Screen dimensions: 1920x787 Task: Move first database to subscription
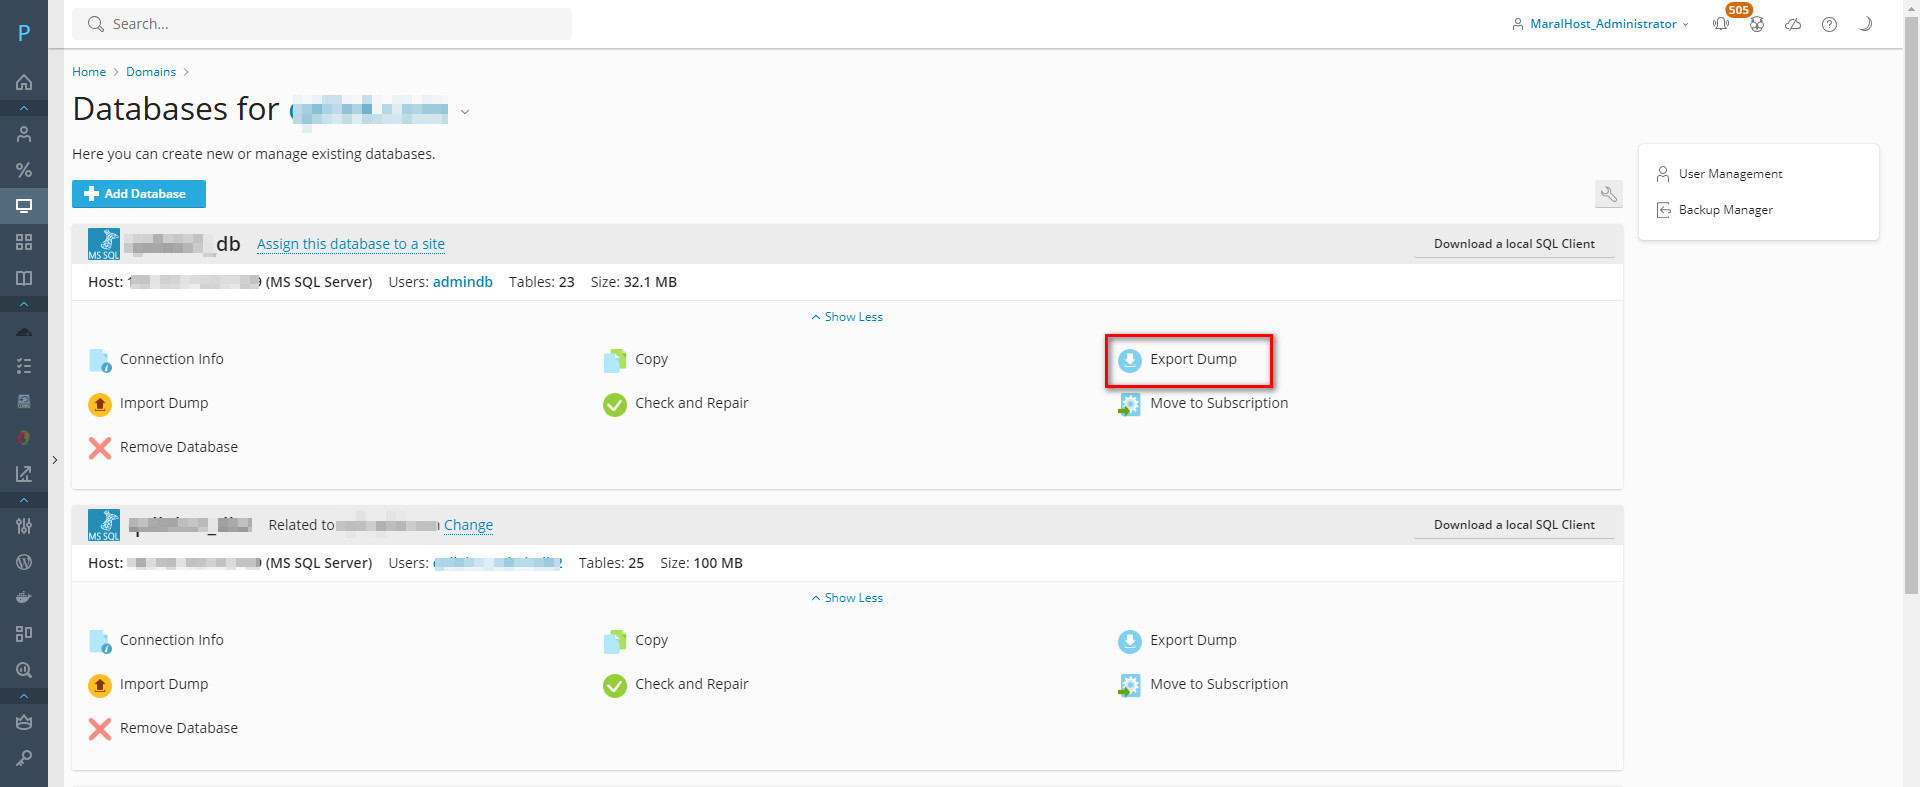pos(1203,403)
